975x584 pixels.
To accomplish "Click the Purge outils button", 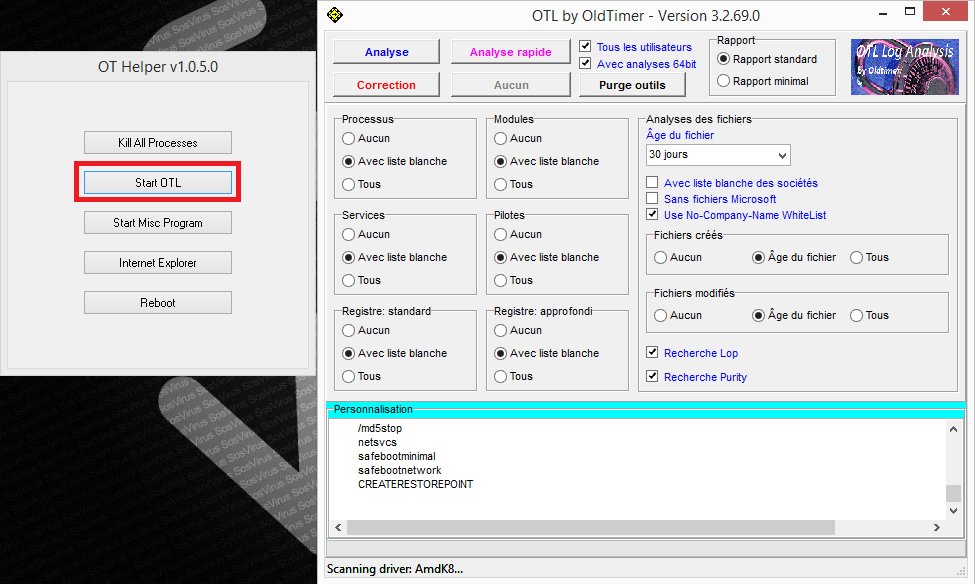I will click(631, 85).
